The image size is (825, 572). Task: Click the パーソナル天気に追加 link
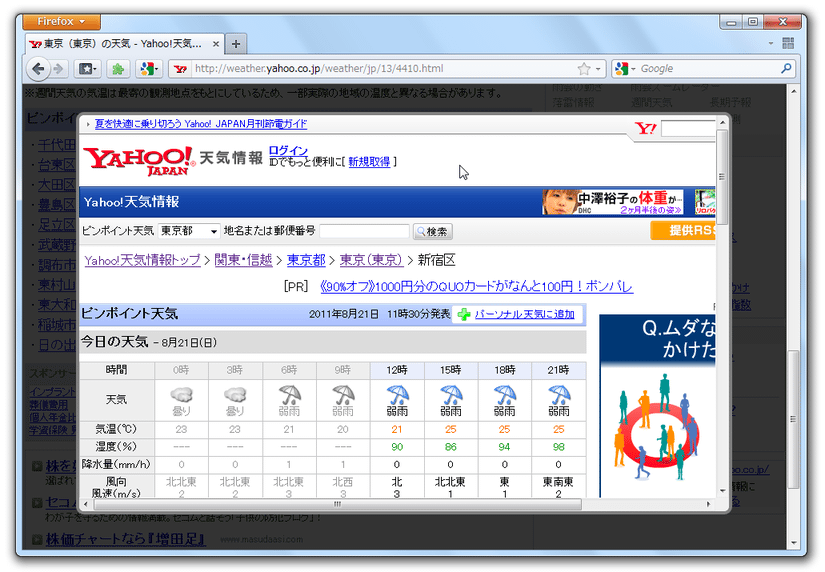point(525,314)
